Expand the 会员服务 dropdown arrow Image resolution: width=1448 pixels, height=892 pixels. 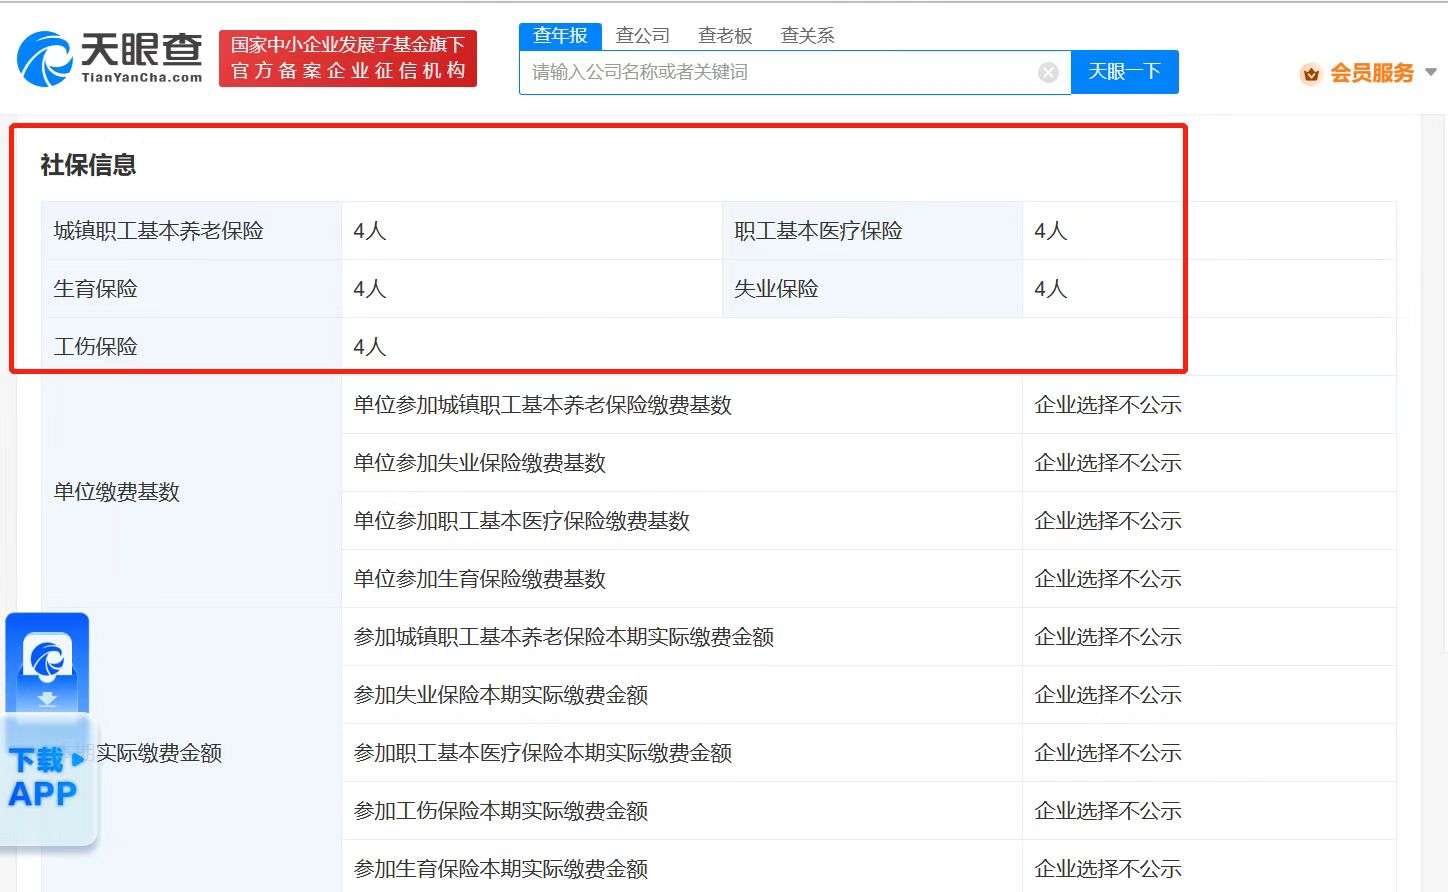[1431, 72]
